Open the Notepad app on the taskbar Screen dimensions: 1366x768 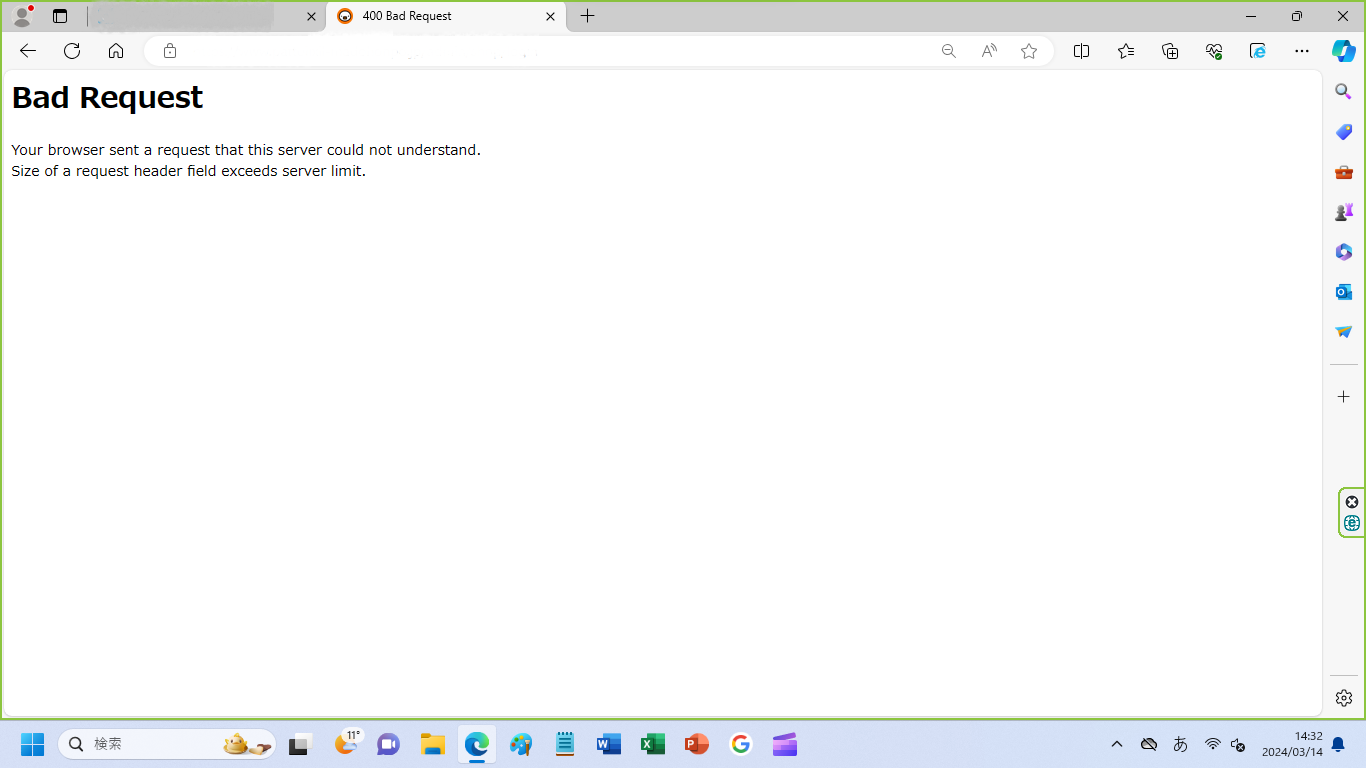pos(565,744)
